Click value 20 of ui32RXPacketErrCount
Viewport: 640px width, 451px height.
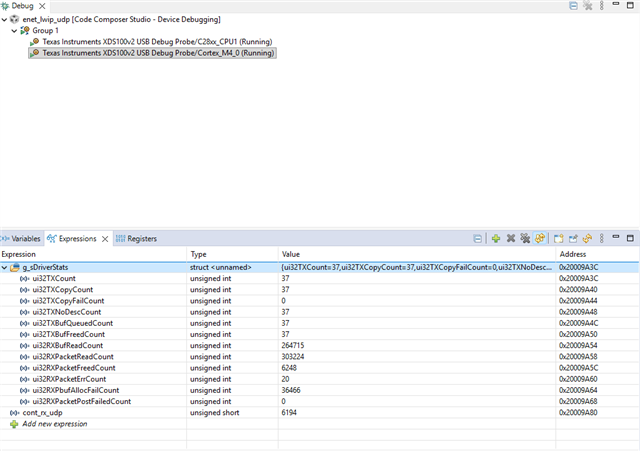pyautogui.click(x=285, y=379)
